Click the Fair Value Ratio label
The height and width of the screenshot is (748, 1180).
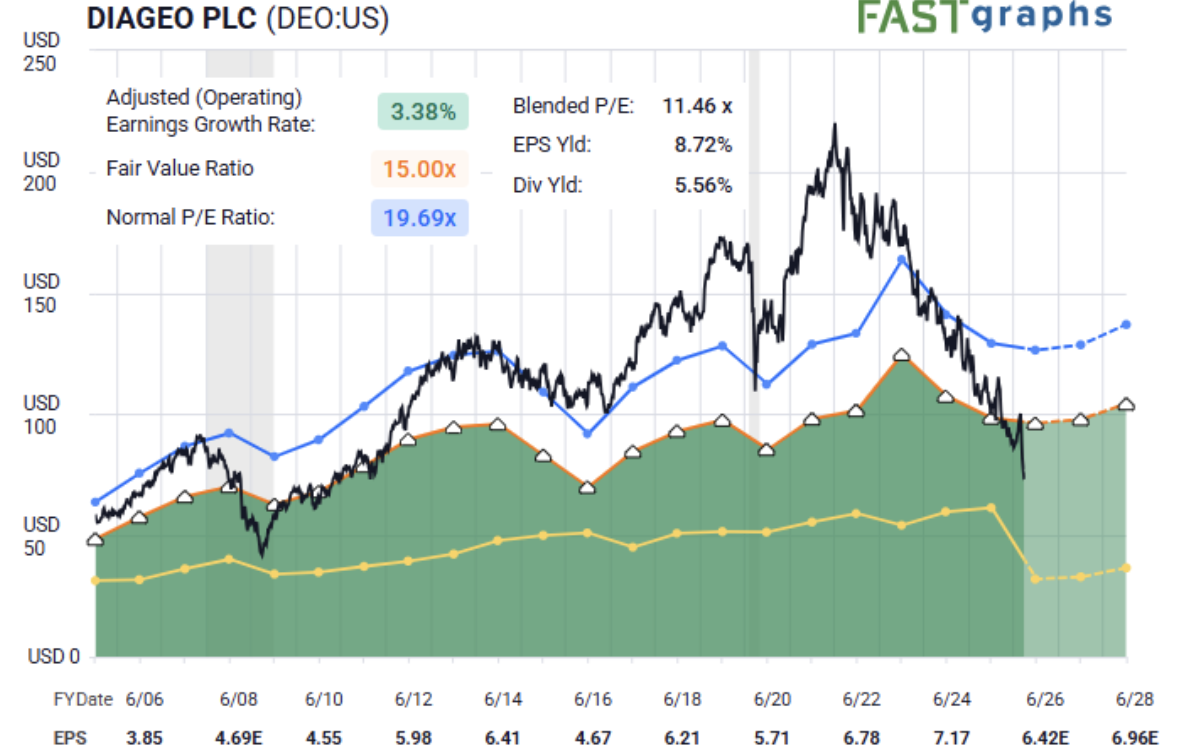[180, 168]
